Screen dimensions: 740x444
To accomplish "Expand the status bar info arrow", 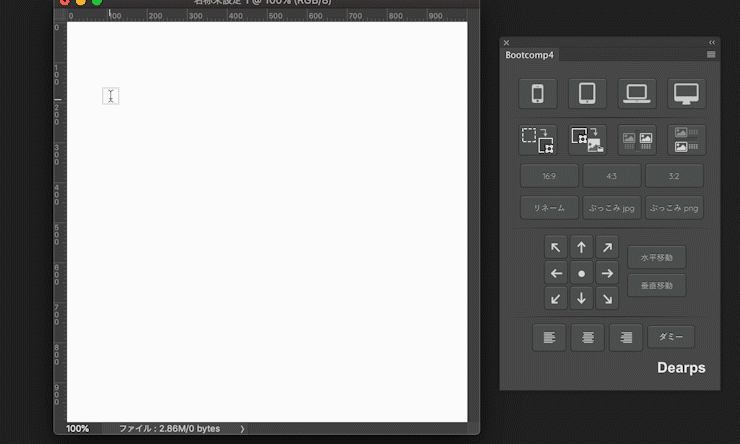I will point(242,429).
